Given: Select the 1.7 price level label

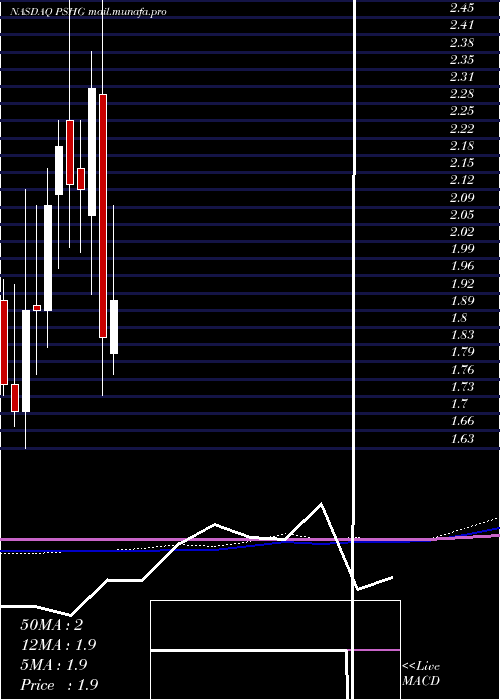Looking at the screenshot, I should pyautogui.click(x=458, y=404).
